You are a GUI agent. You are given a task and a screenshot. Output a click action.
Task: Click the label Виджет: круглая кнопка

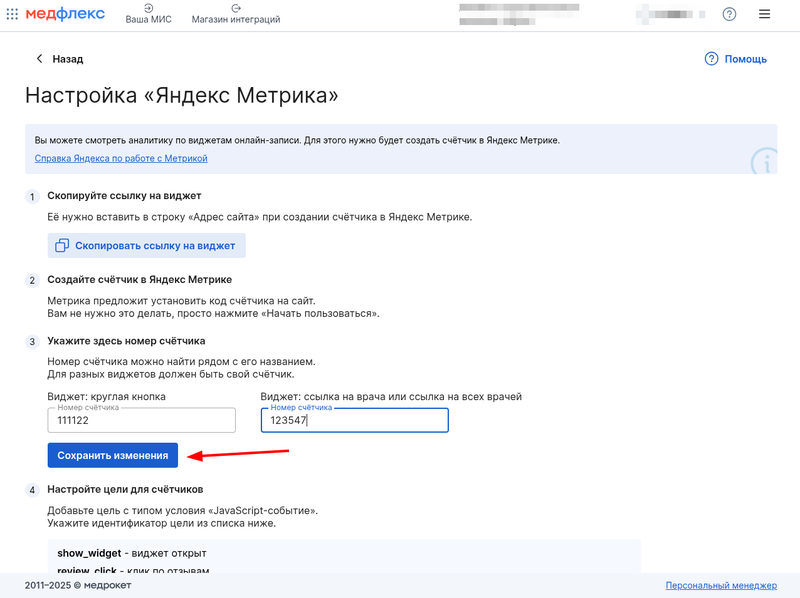(107, 396)
